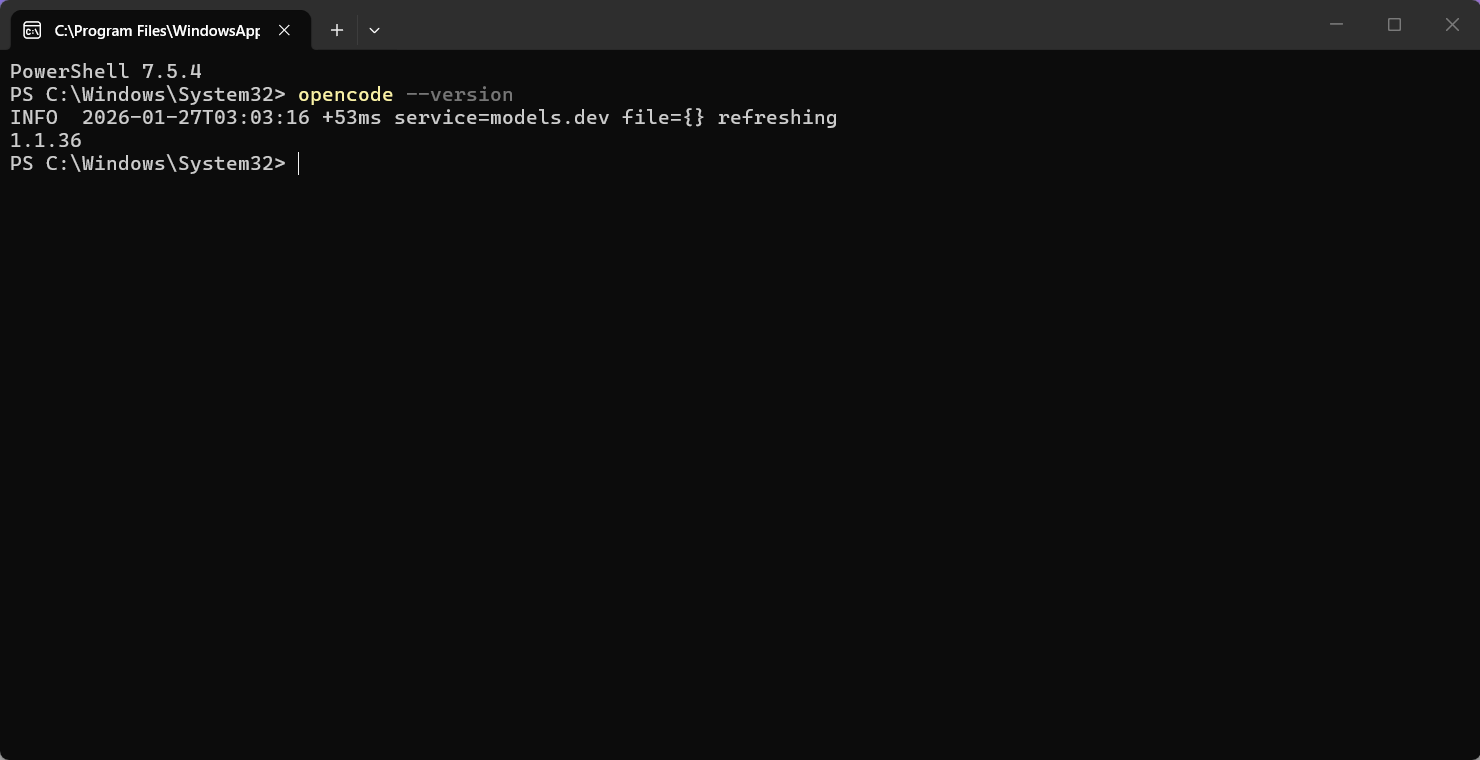Click the file={} text in output
Screen dimensions: 1480x760
664,118
